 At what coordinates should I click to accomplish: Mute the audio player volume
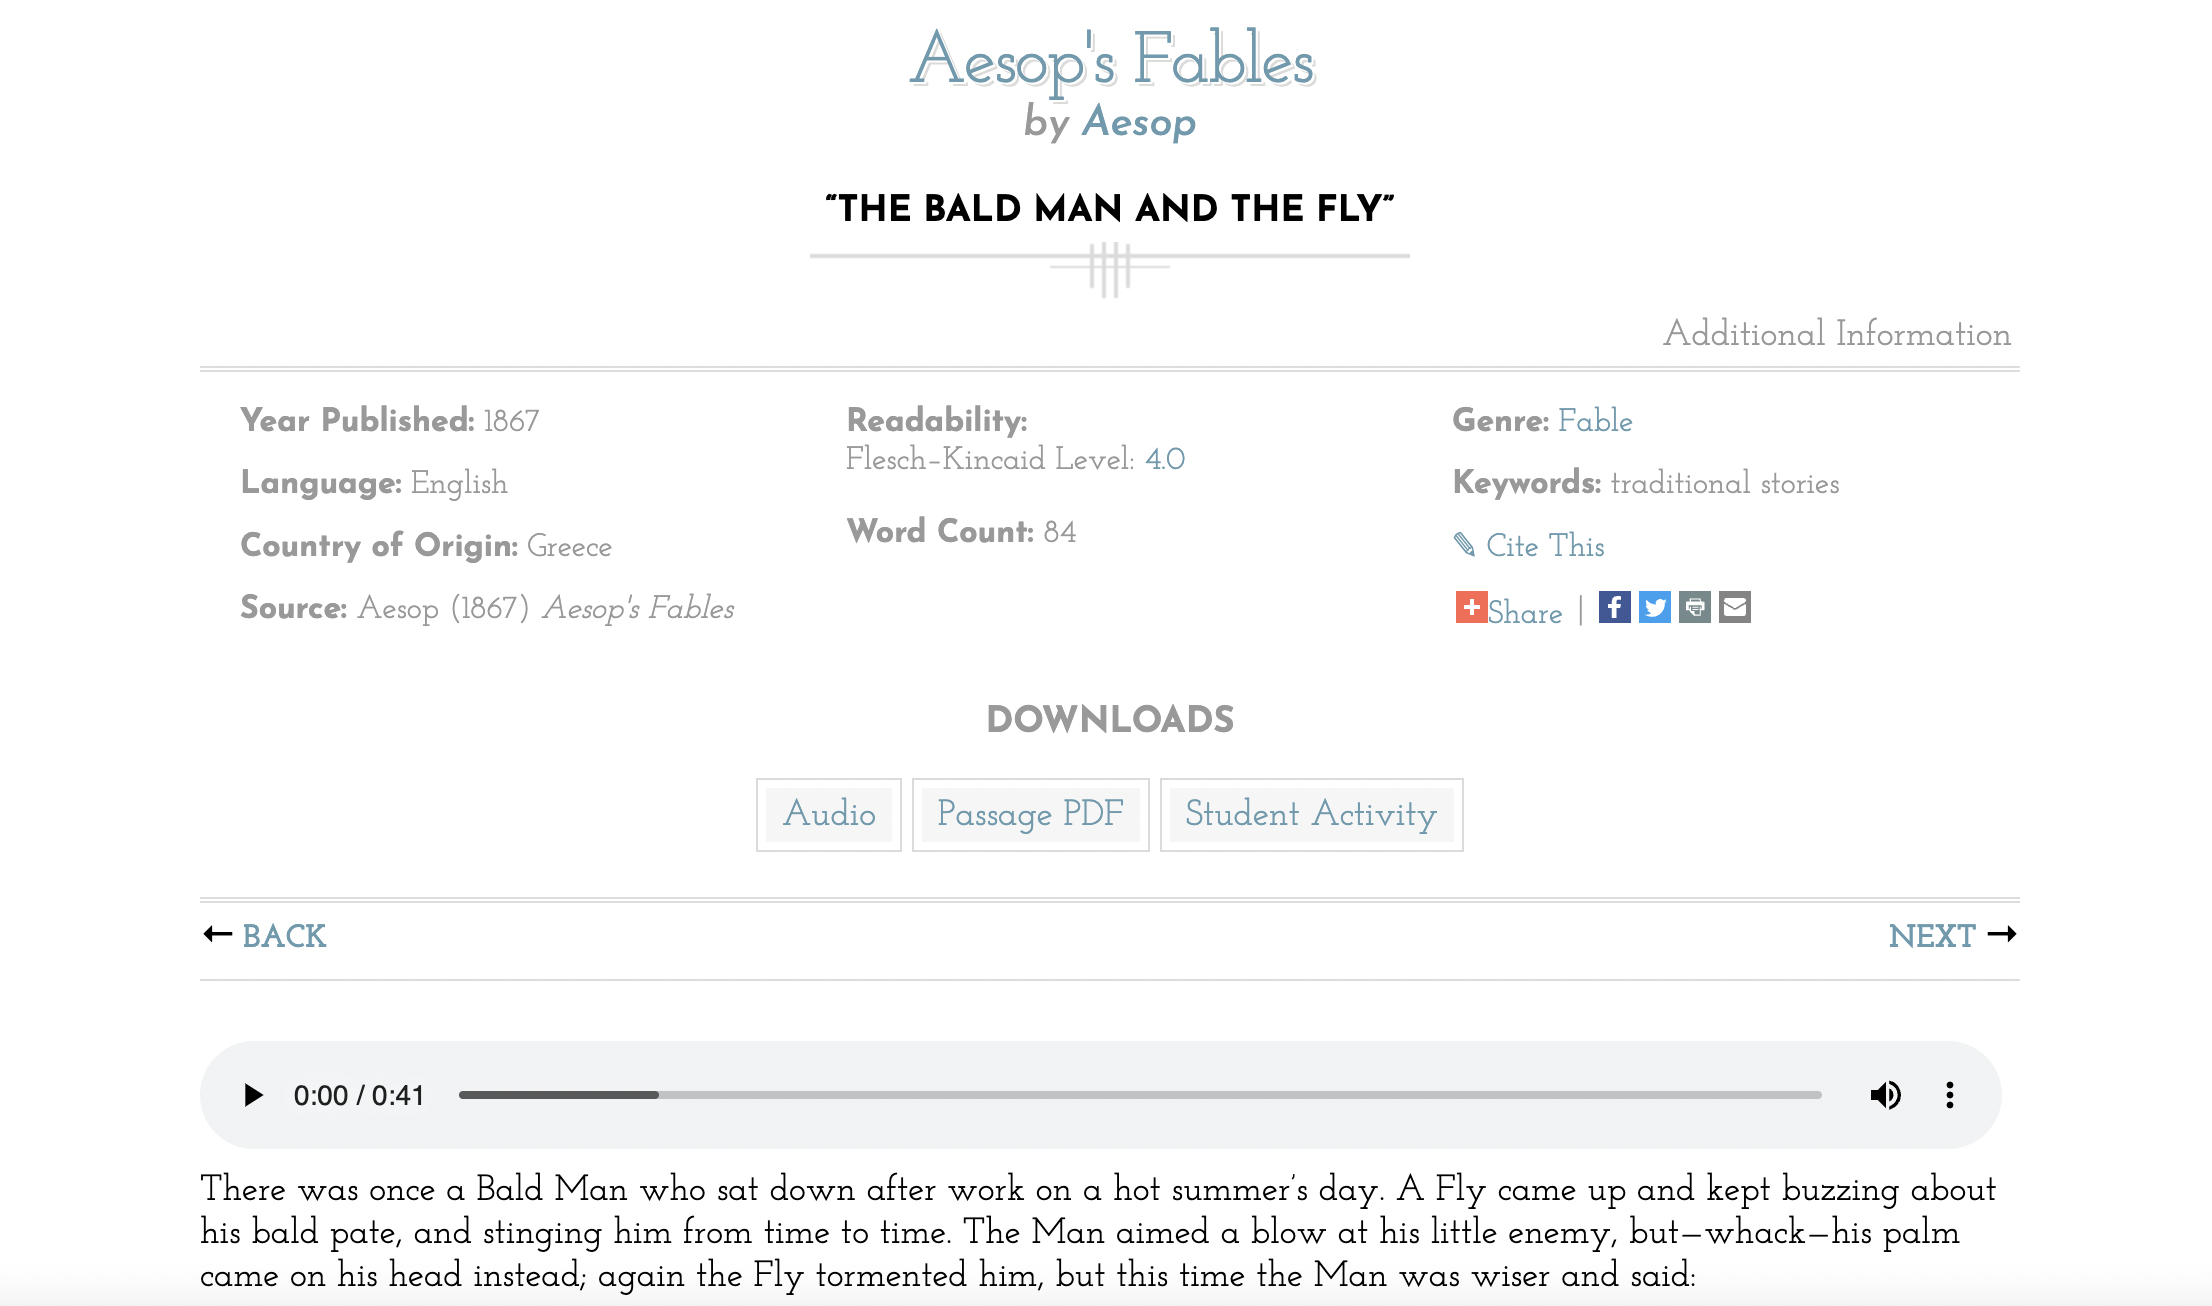pyautogui.click(x=1887, y=1095)
